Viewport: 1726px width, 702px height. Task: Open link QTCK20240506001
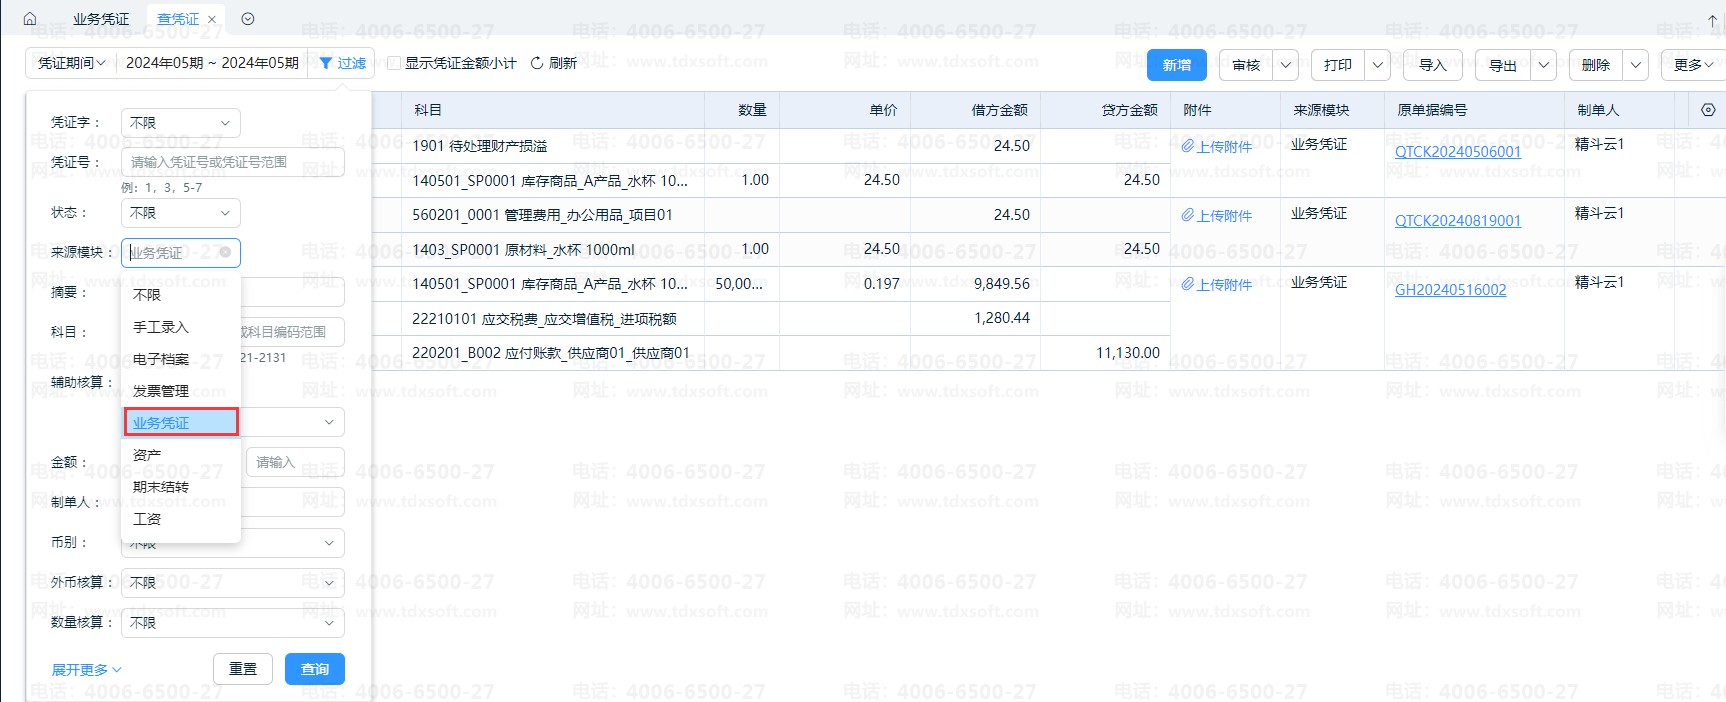(x=1457, y=152)
